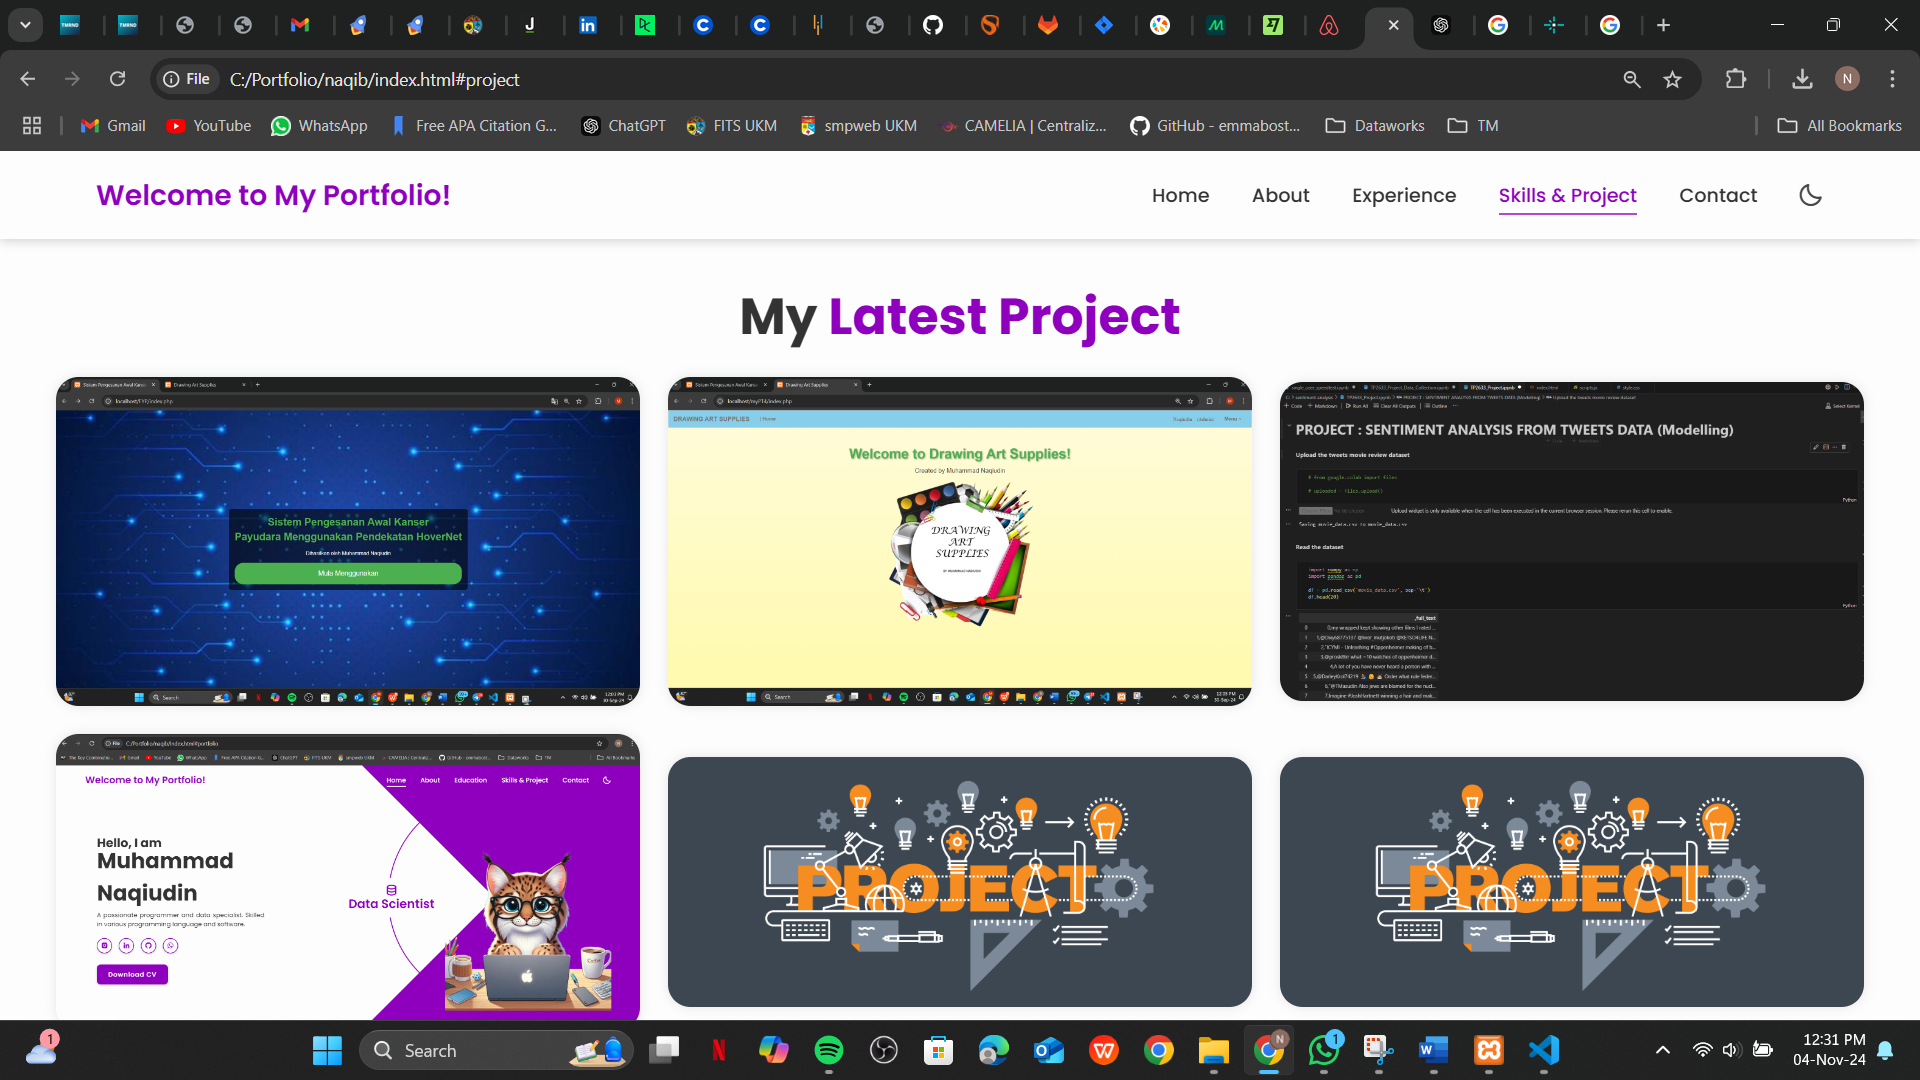Screen dimensions: 1920x1080
Task: Toggle dark mode with the moon icon
Action: [1811, 195]
